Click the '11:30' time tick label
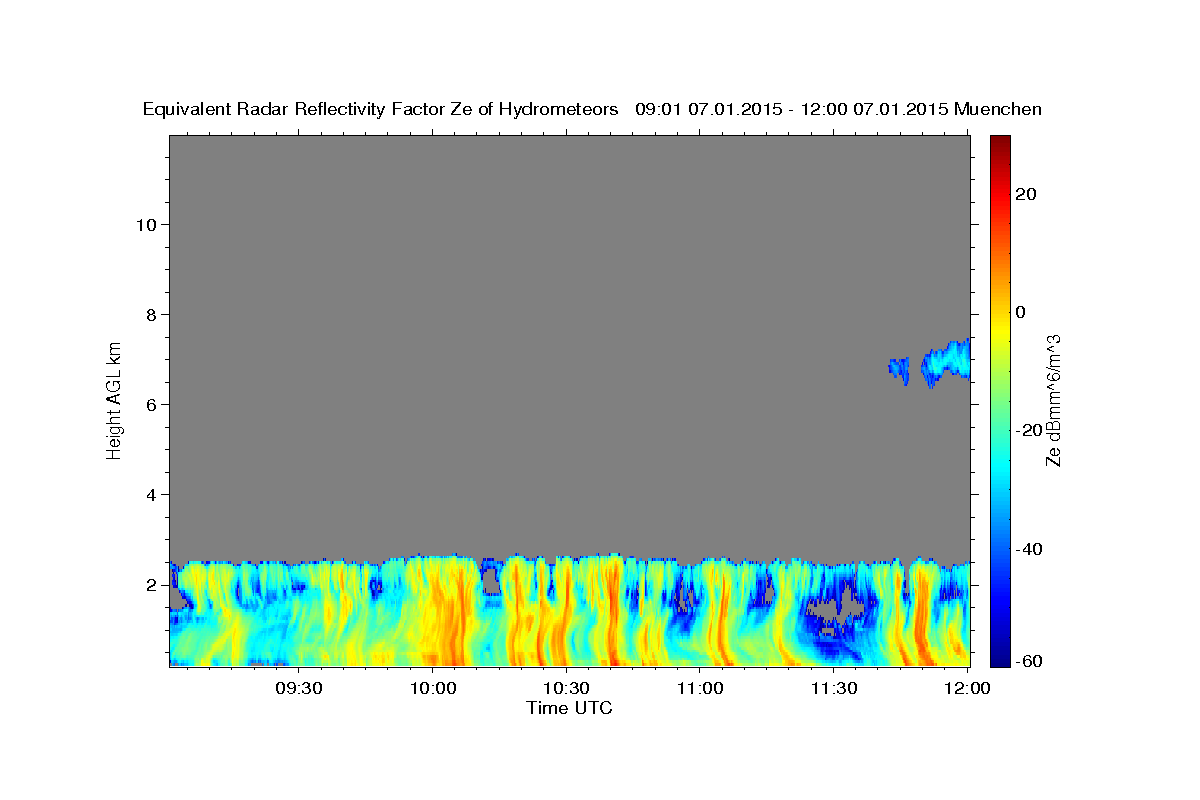The height and width of the screenshot is (800, 1200). point(833,688)
